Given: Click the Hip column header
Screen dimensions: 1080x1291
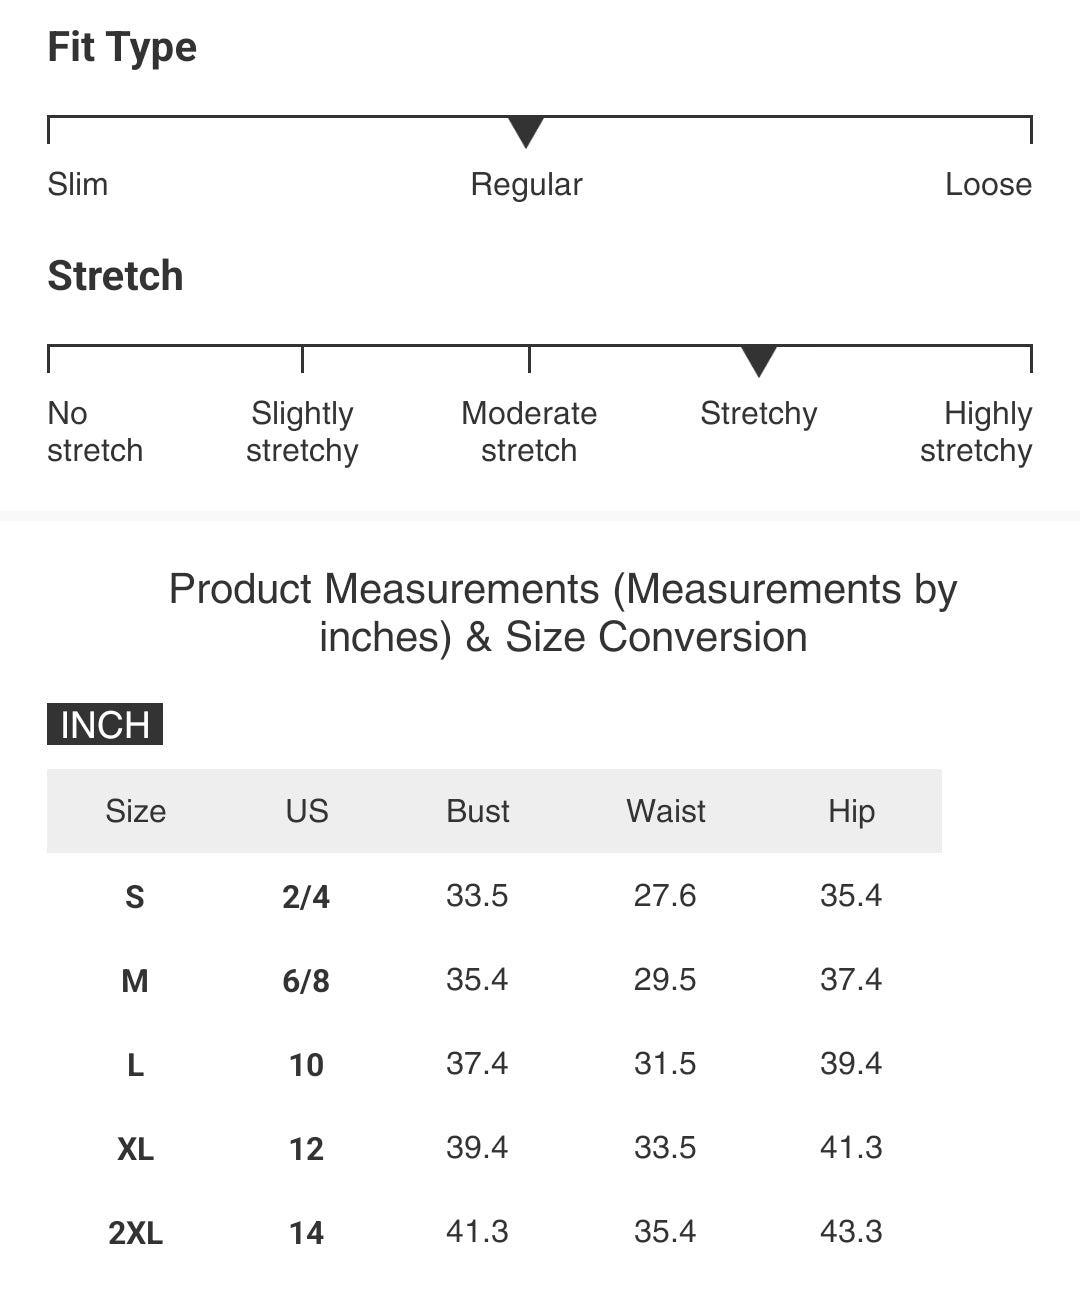Looking at the screenshot, I should (x=852, y=812).
